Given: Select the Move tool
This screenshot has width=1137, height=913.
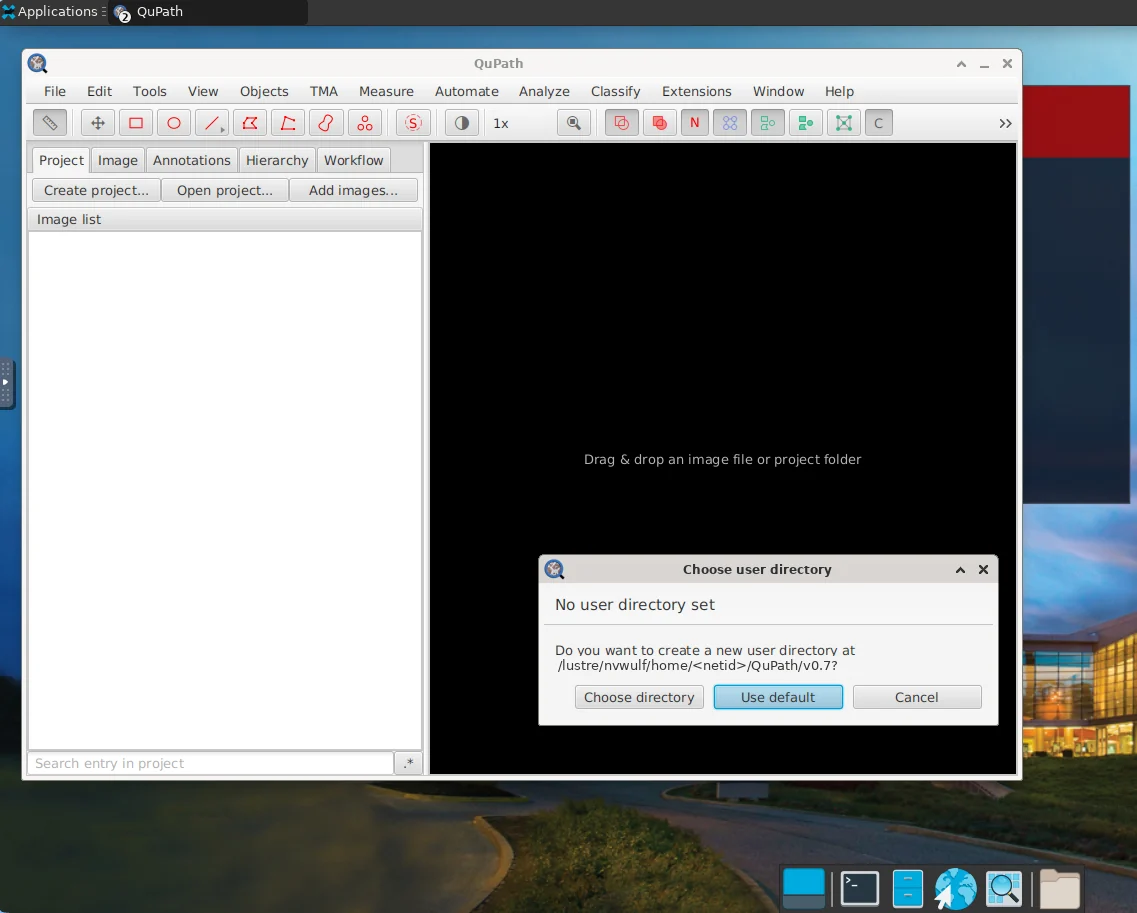Looking at the screenshot, I should pos(98,123).
